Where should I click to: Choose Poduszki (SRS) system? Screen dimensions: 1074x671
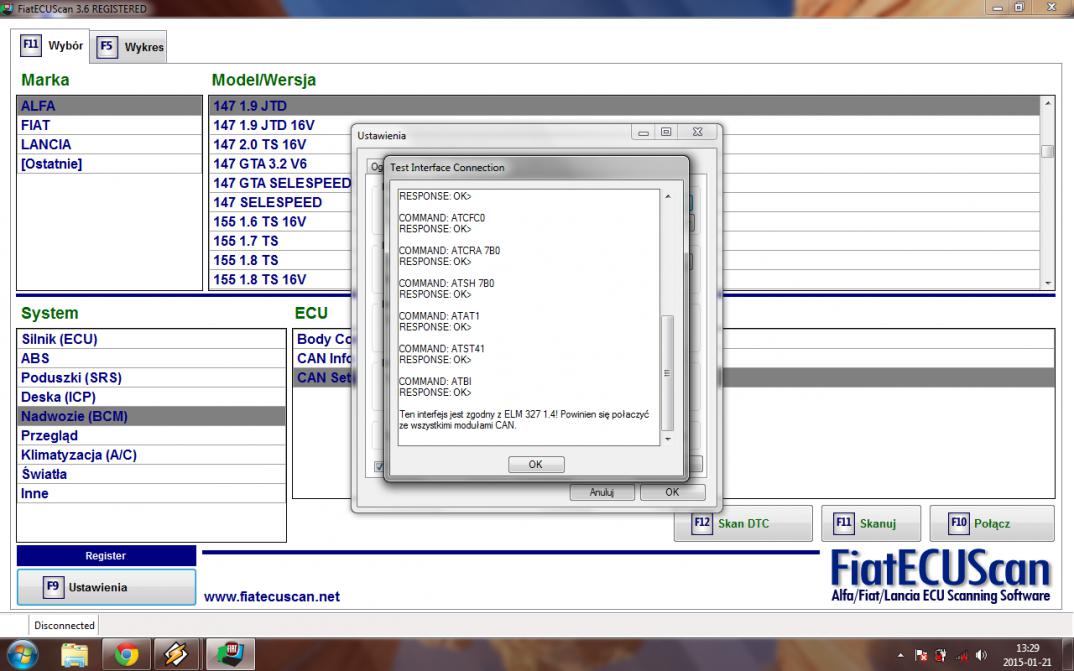coord(151,377)
